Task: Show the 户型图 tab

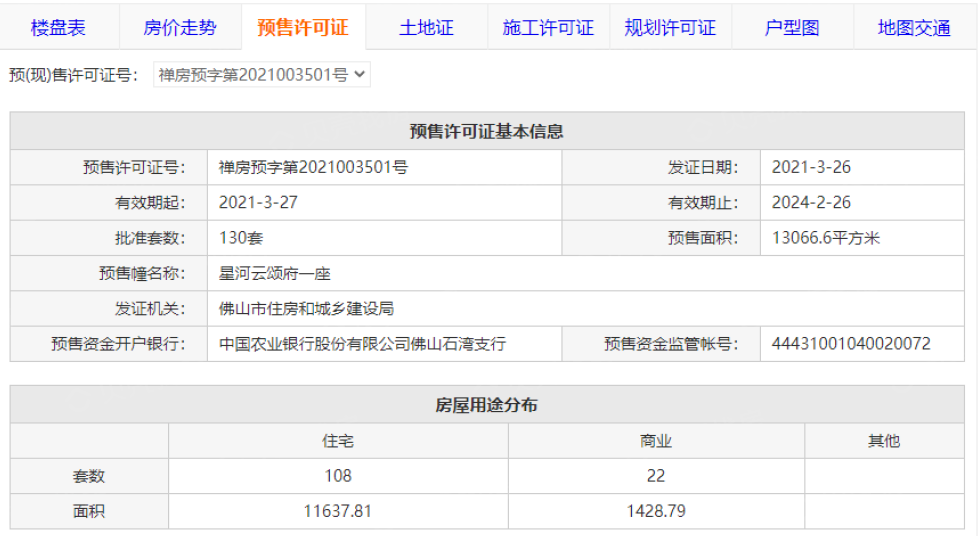Action: coord(792,28)
